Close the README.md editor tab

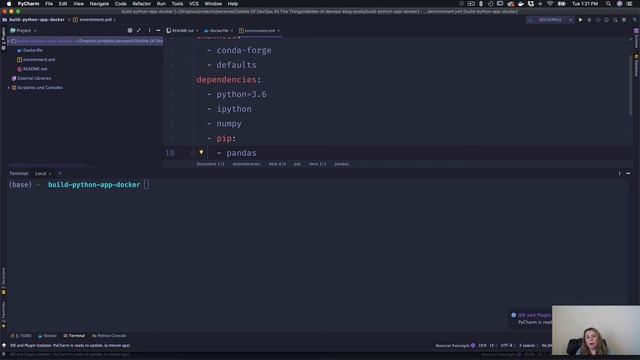pos(197,31)
